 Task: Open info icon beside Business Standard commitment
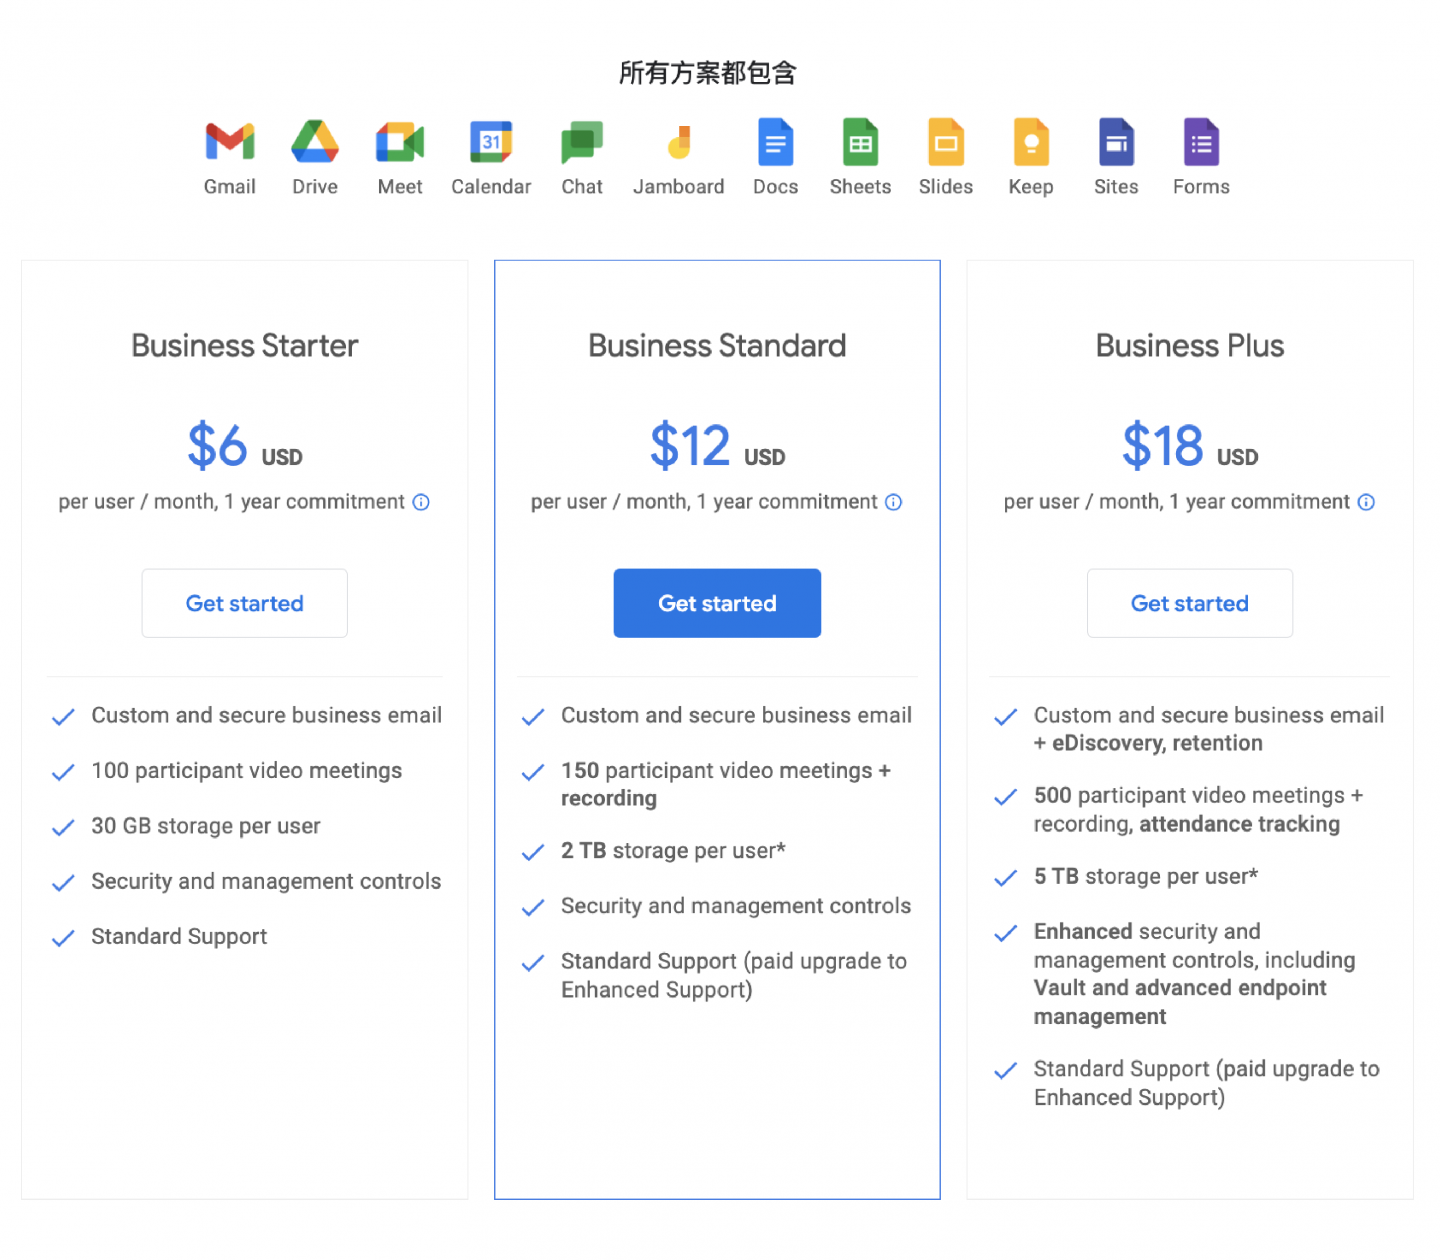point(894,502)
